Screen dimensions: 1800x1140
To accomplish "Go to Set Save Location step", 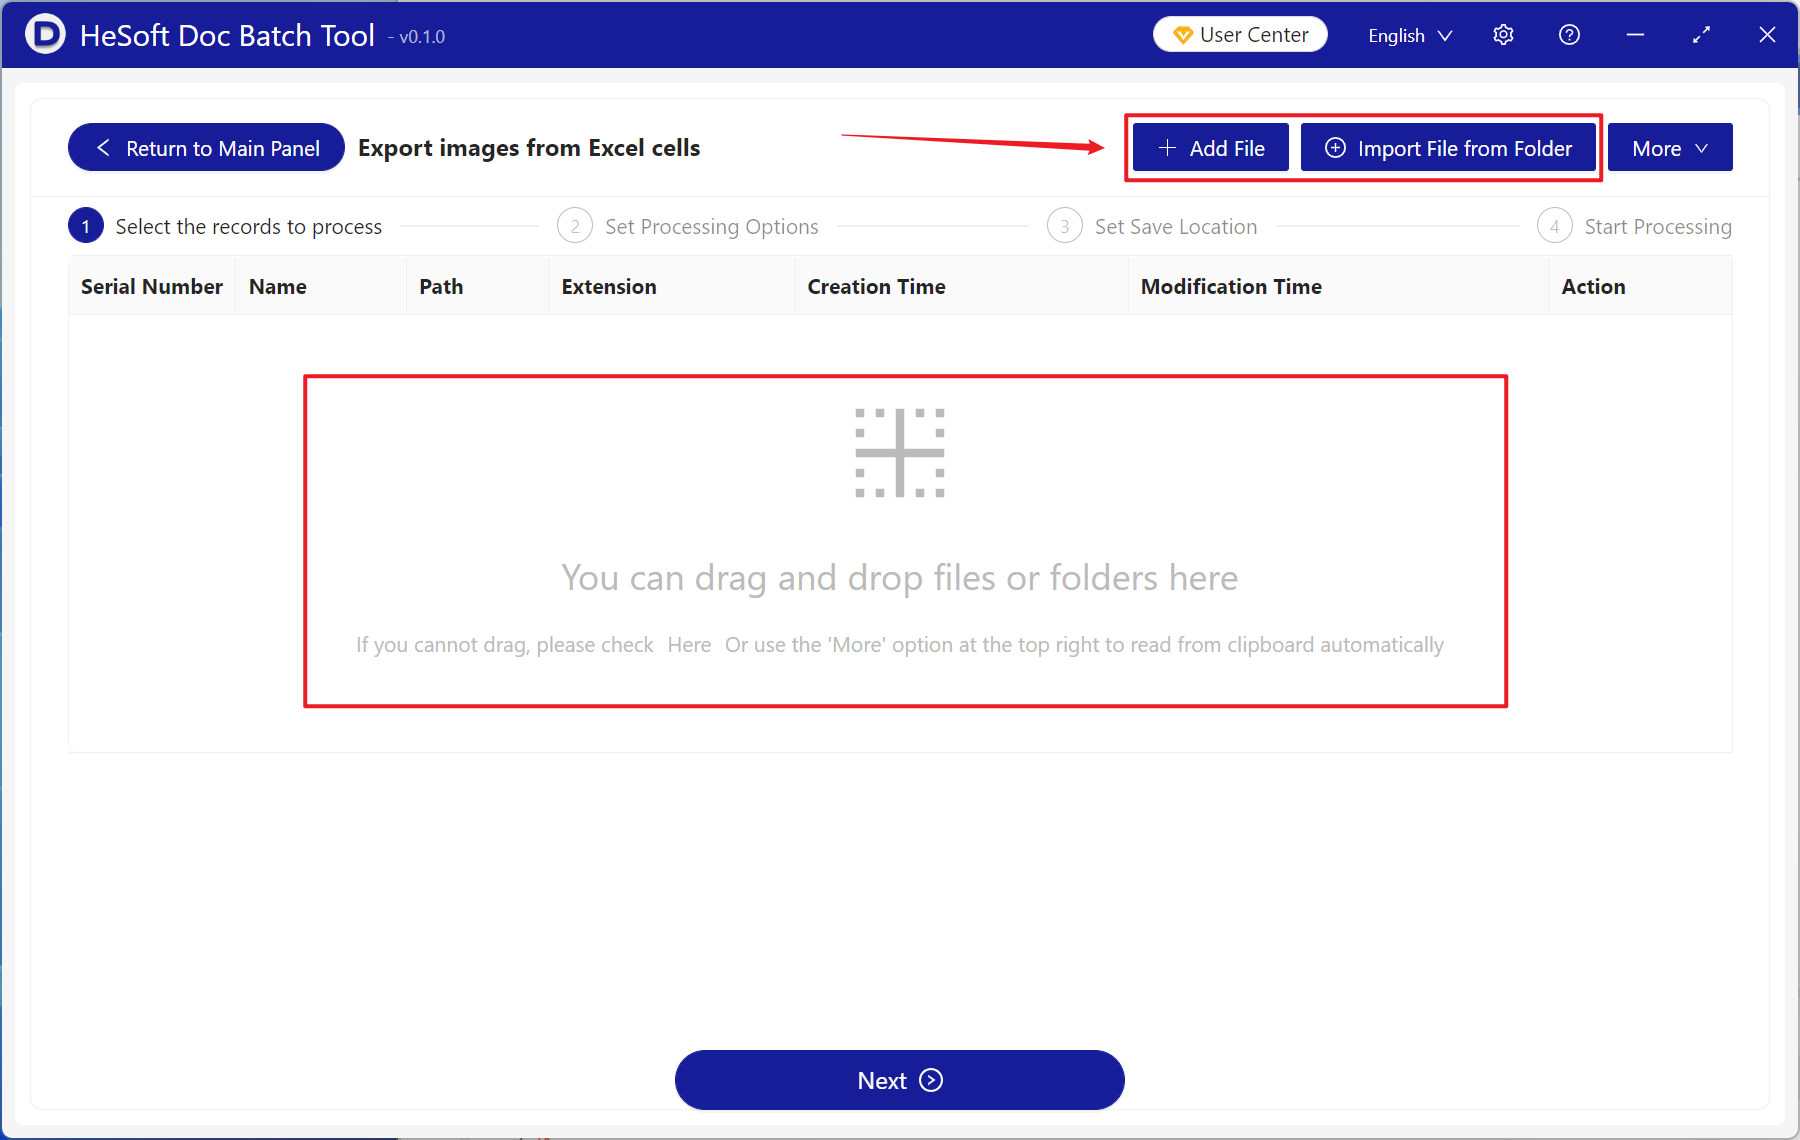I will [x=1152, y=227].
